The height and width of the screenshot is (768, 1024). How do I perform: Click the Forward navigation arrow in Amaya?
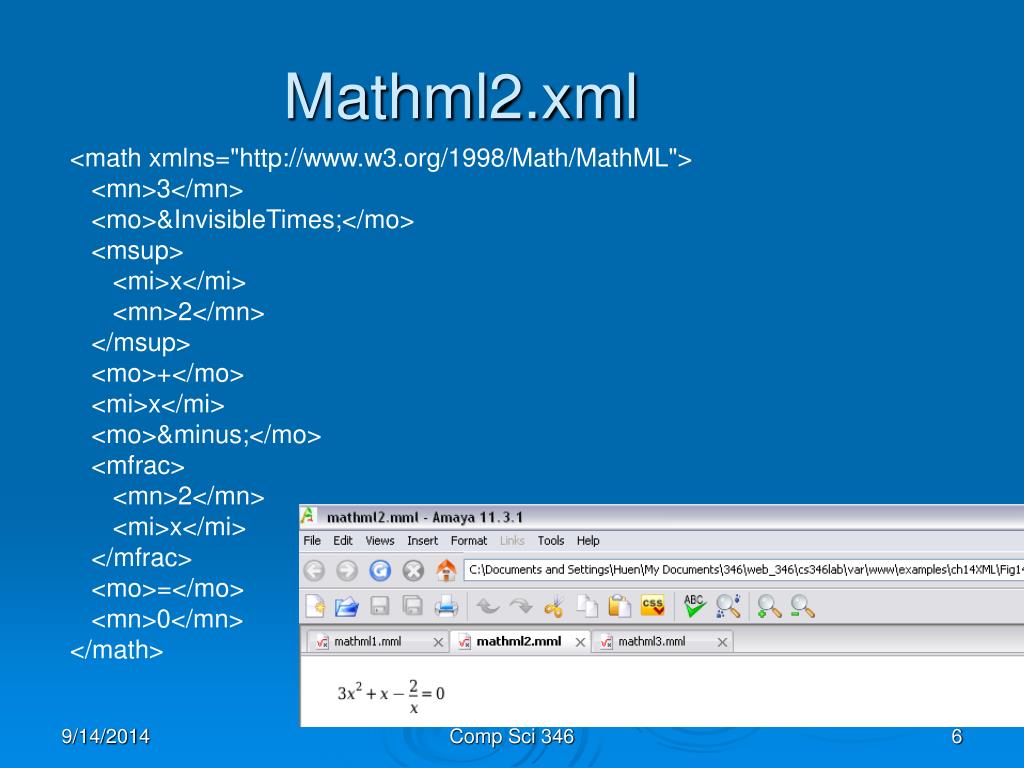click(347, 570)
